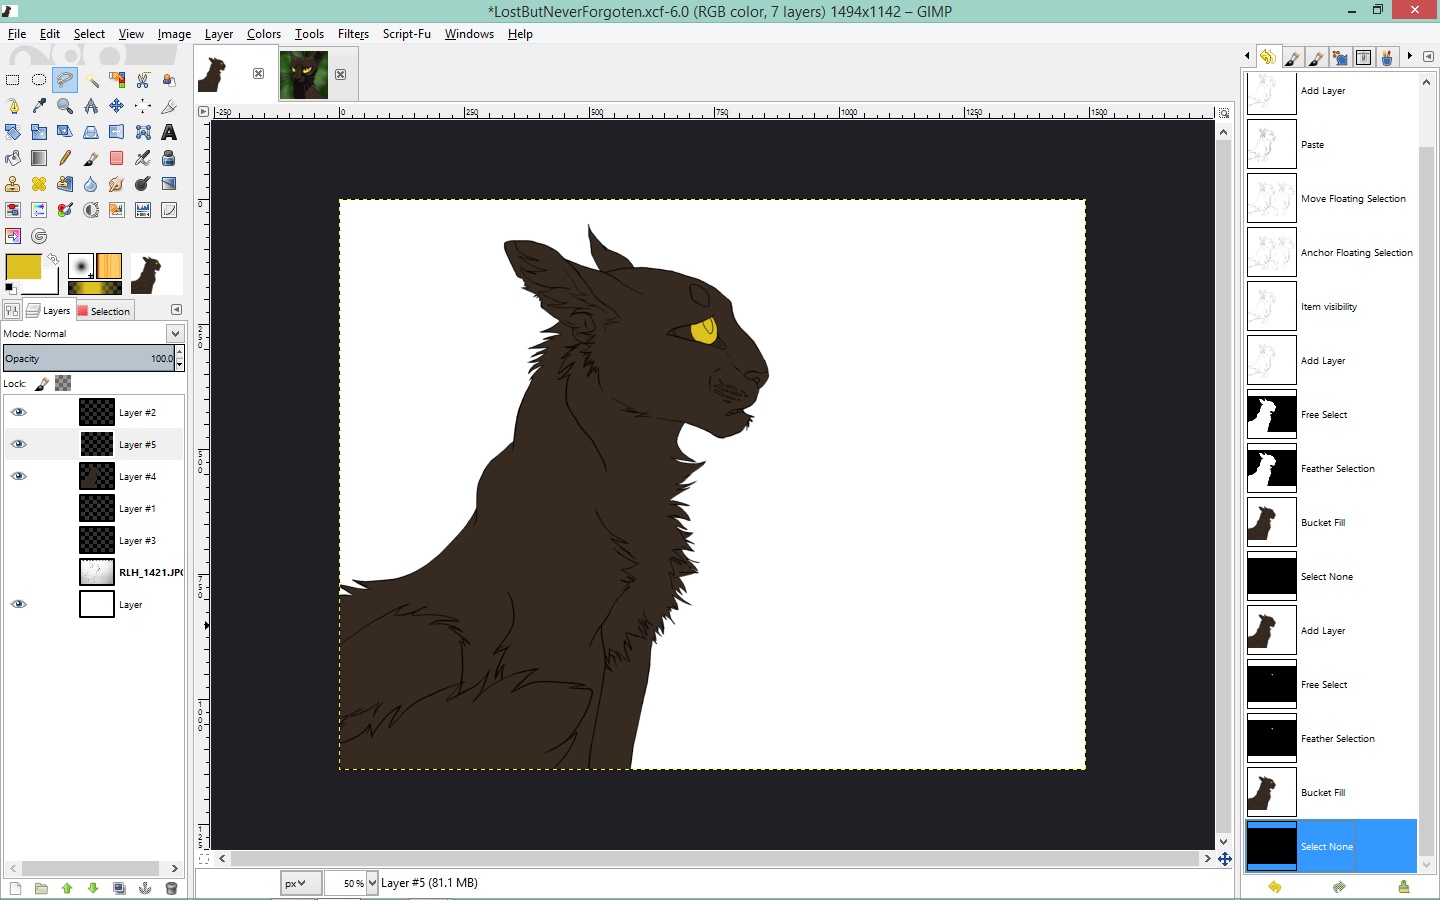The width and height of the screenshot is (1440, 900).
Task: Swap foreground and background colors arrow
Action: [53, 259]
